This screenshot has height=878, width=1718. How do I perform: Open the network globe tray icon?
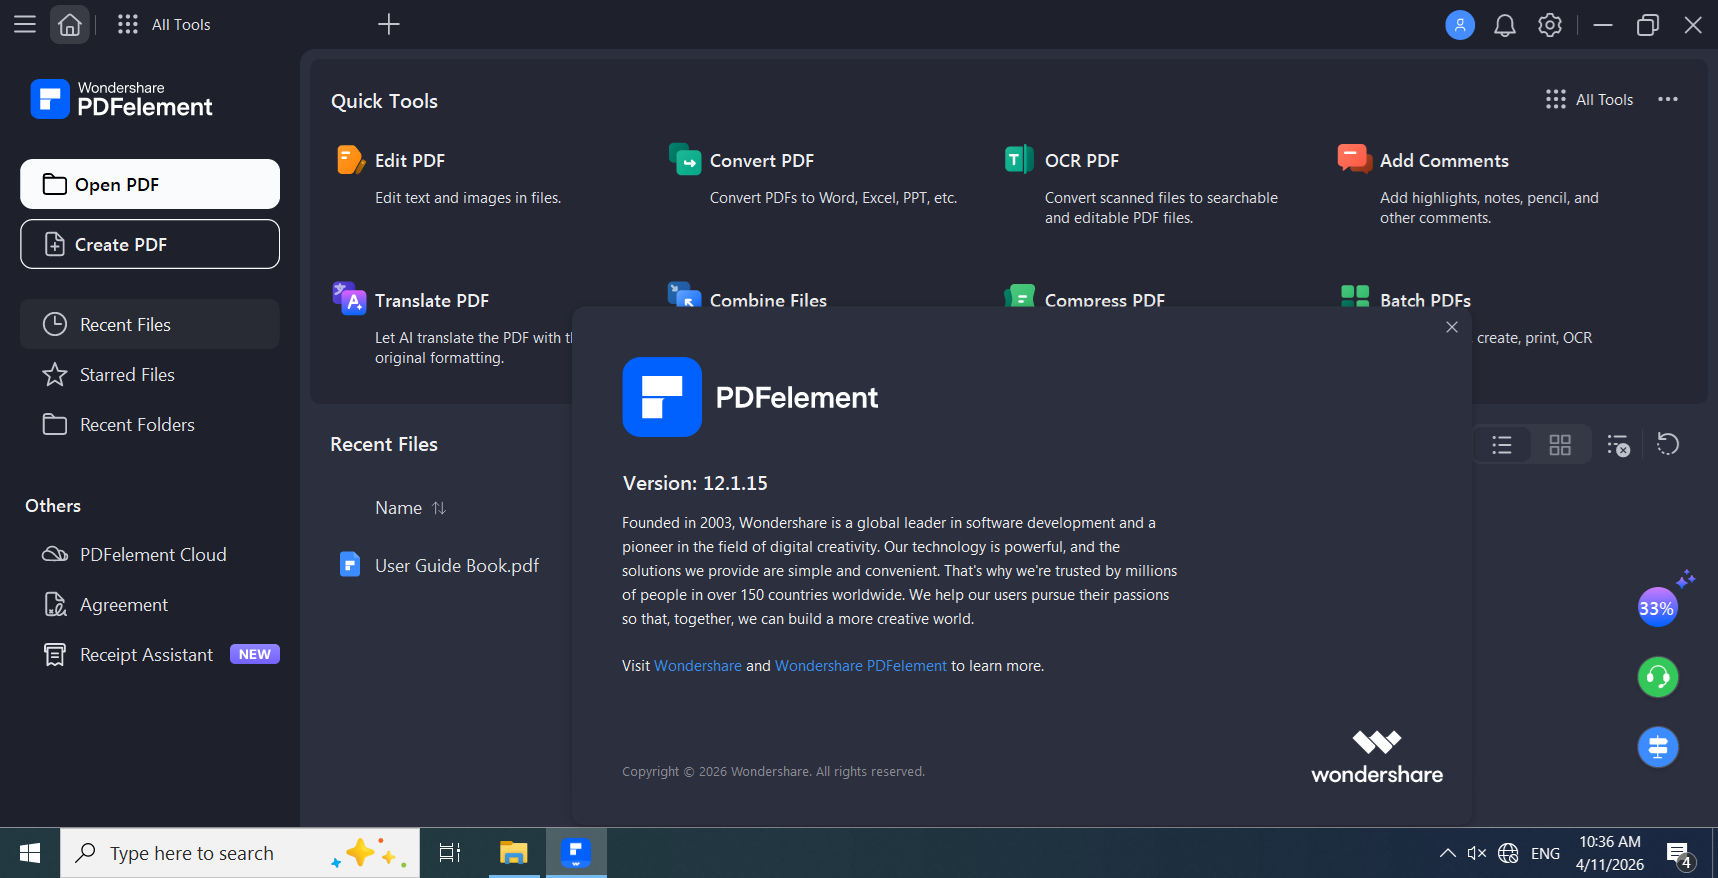click(x=1509, y=853)
